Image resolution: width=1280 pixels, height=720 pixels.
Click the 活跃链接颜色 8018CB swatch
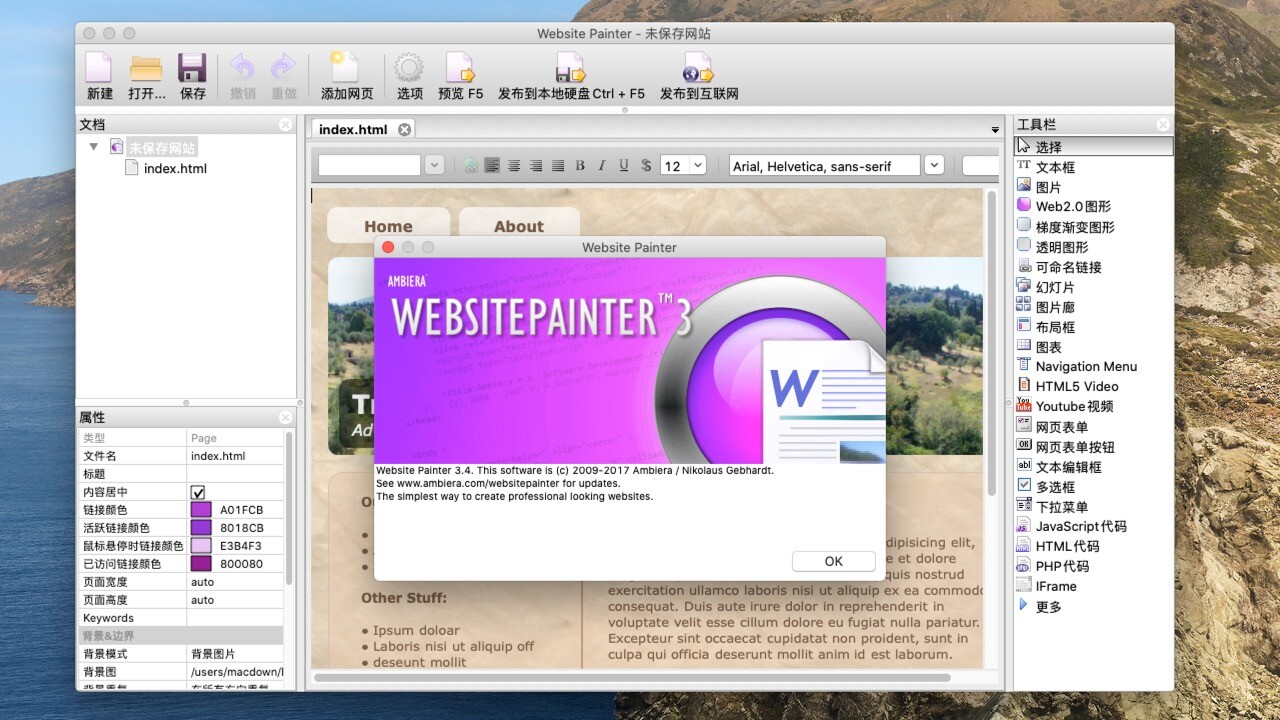click(201, 528)
